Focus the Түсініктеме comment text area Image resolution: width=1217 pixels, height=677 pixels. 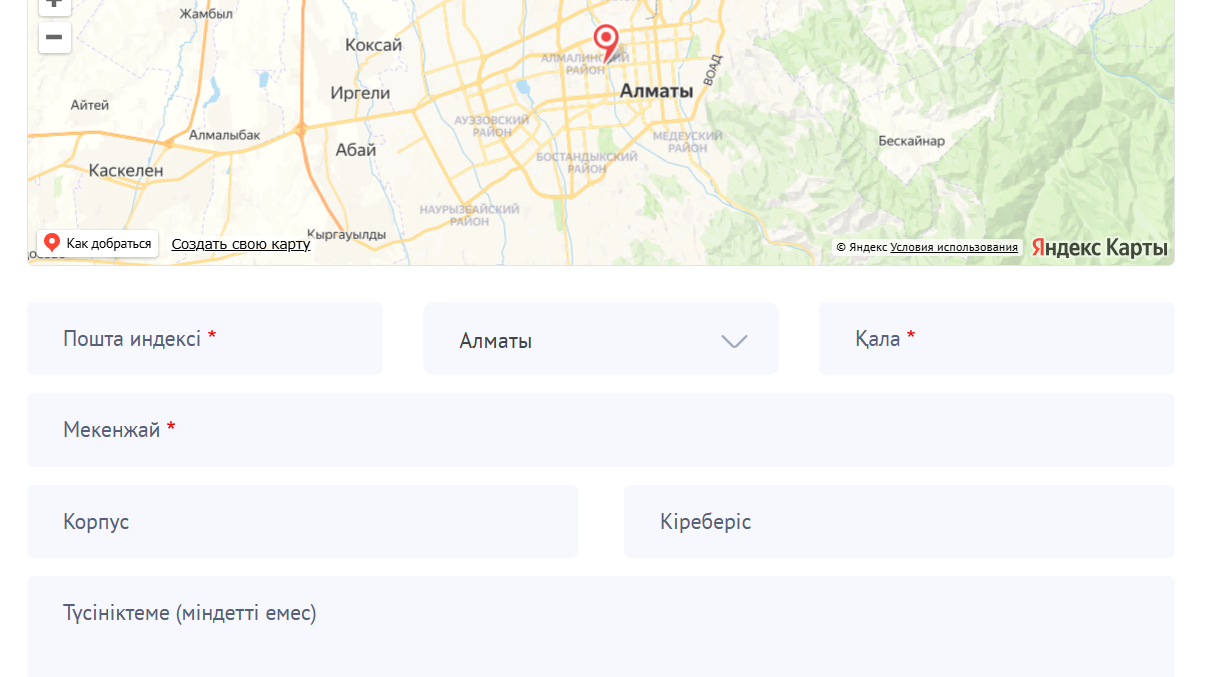pos(601,627)
